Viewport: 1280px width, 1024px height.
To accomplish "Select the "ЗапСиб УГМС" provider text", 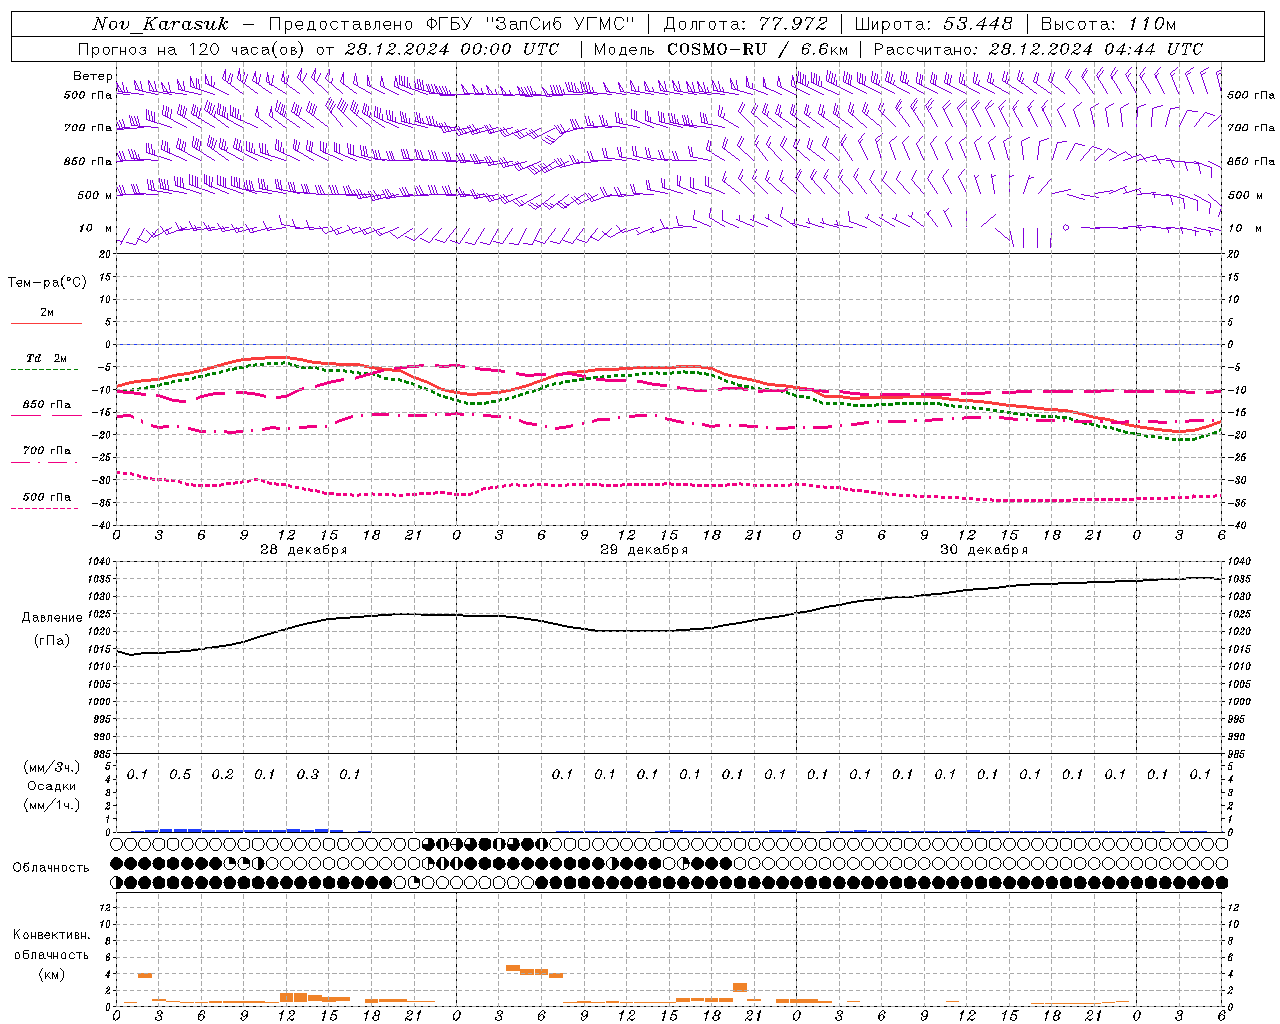I will pos(562,24).
